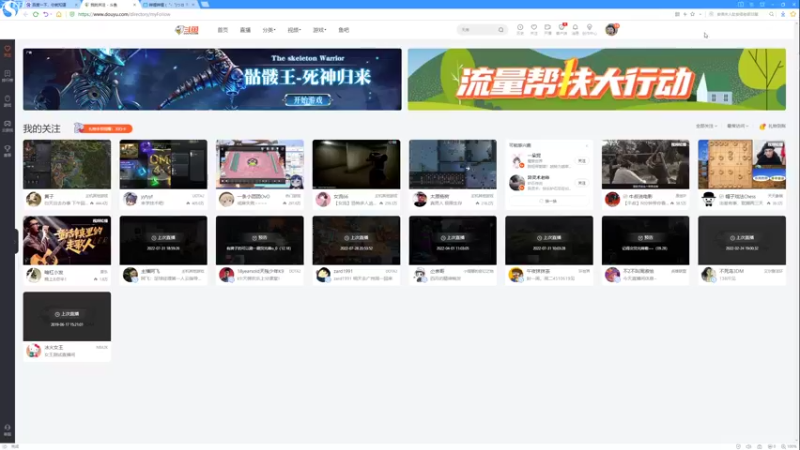Screen dimensions: 800x450
Task: Click the download arrow icon in browser toolbar
Action: tap(783, 14)
